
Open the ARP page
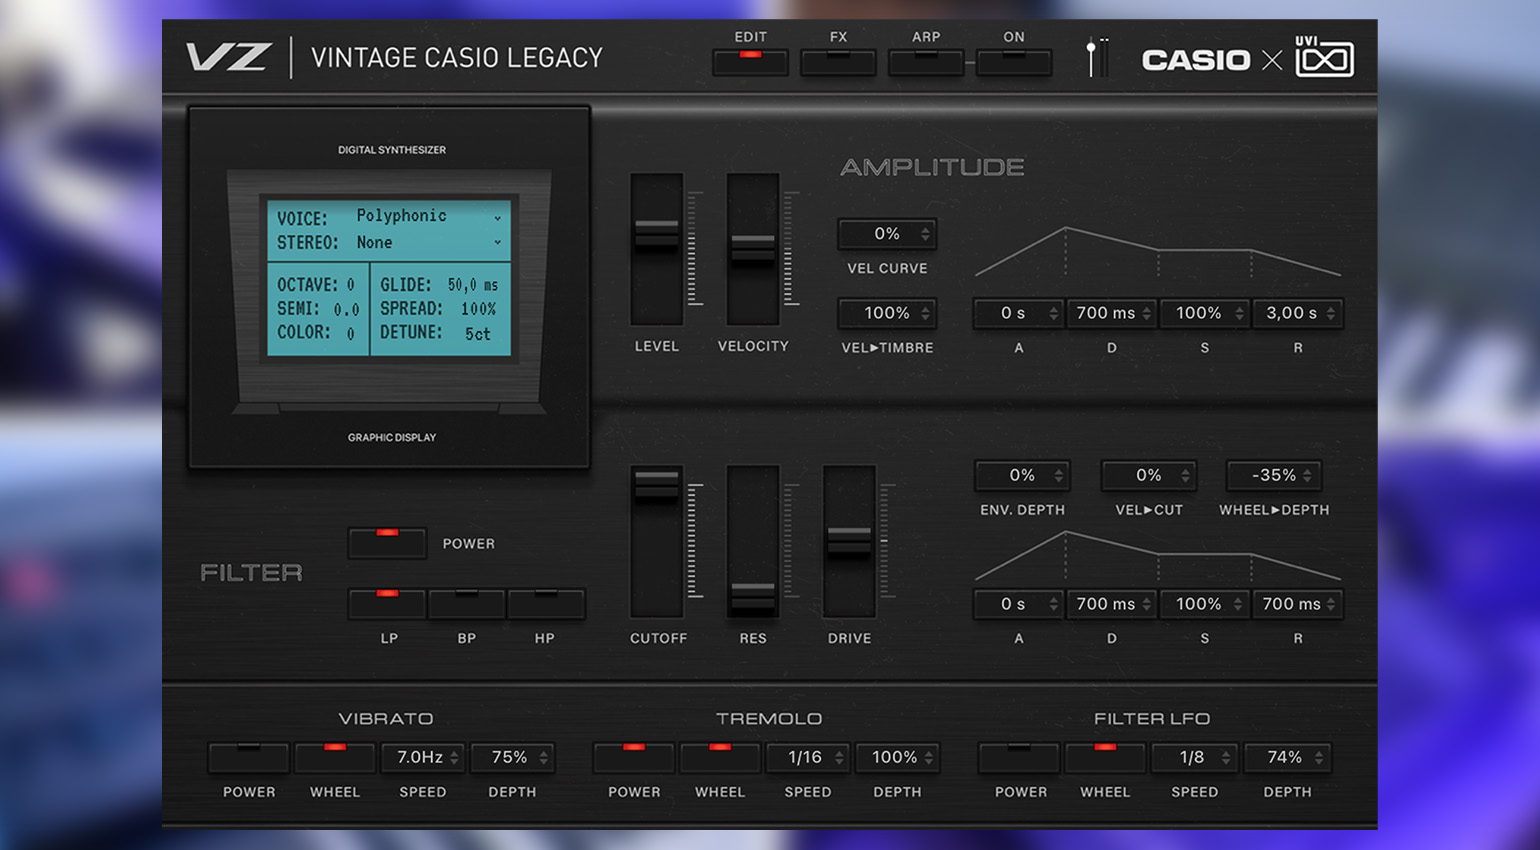pos(926,62)
